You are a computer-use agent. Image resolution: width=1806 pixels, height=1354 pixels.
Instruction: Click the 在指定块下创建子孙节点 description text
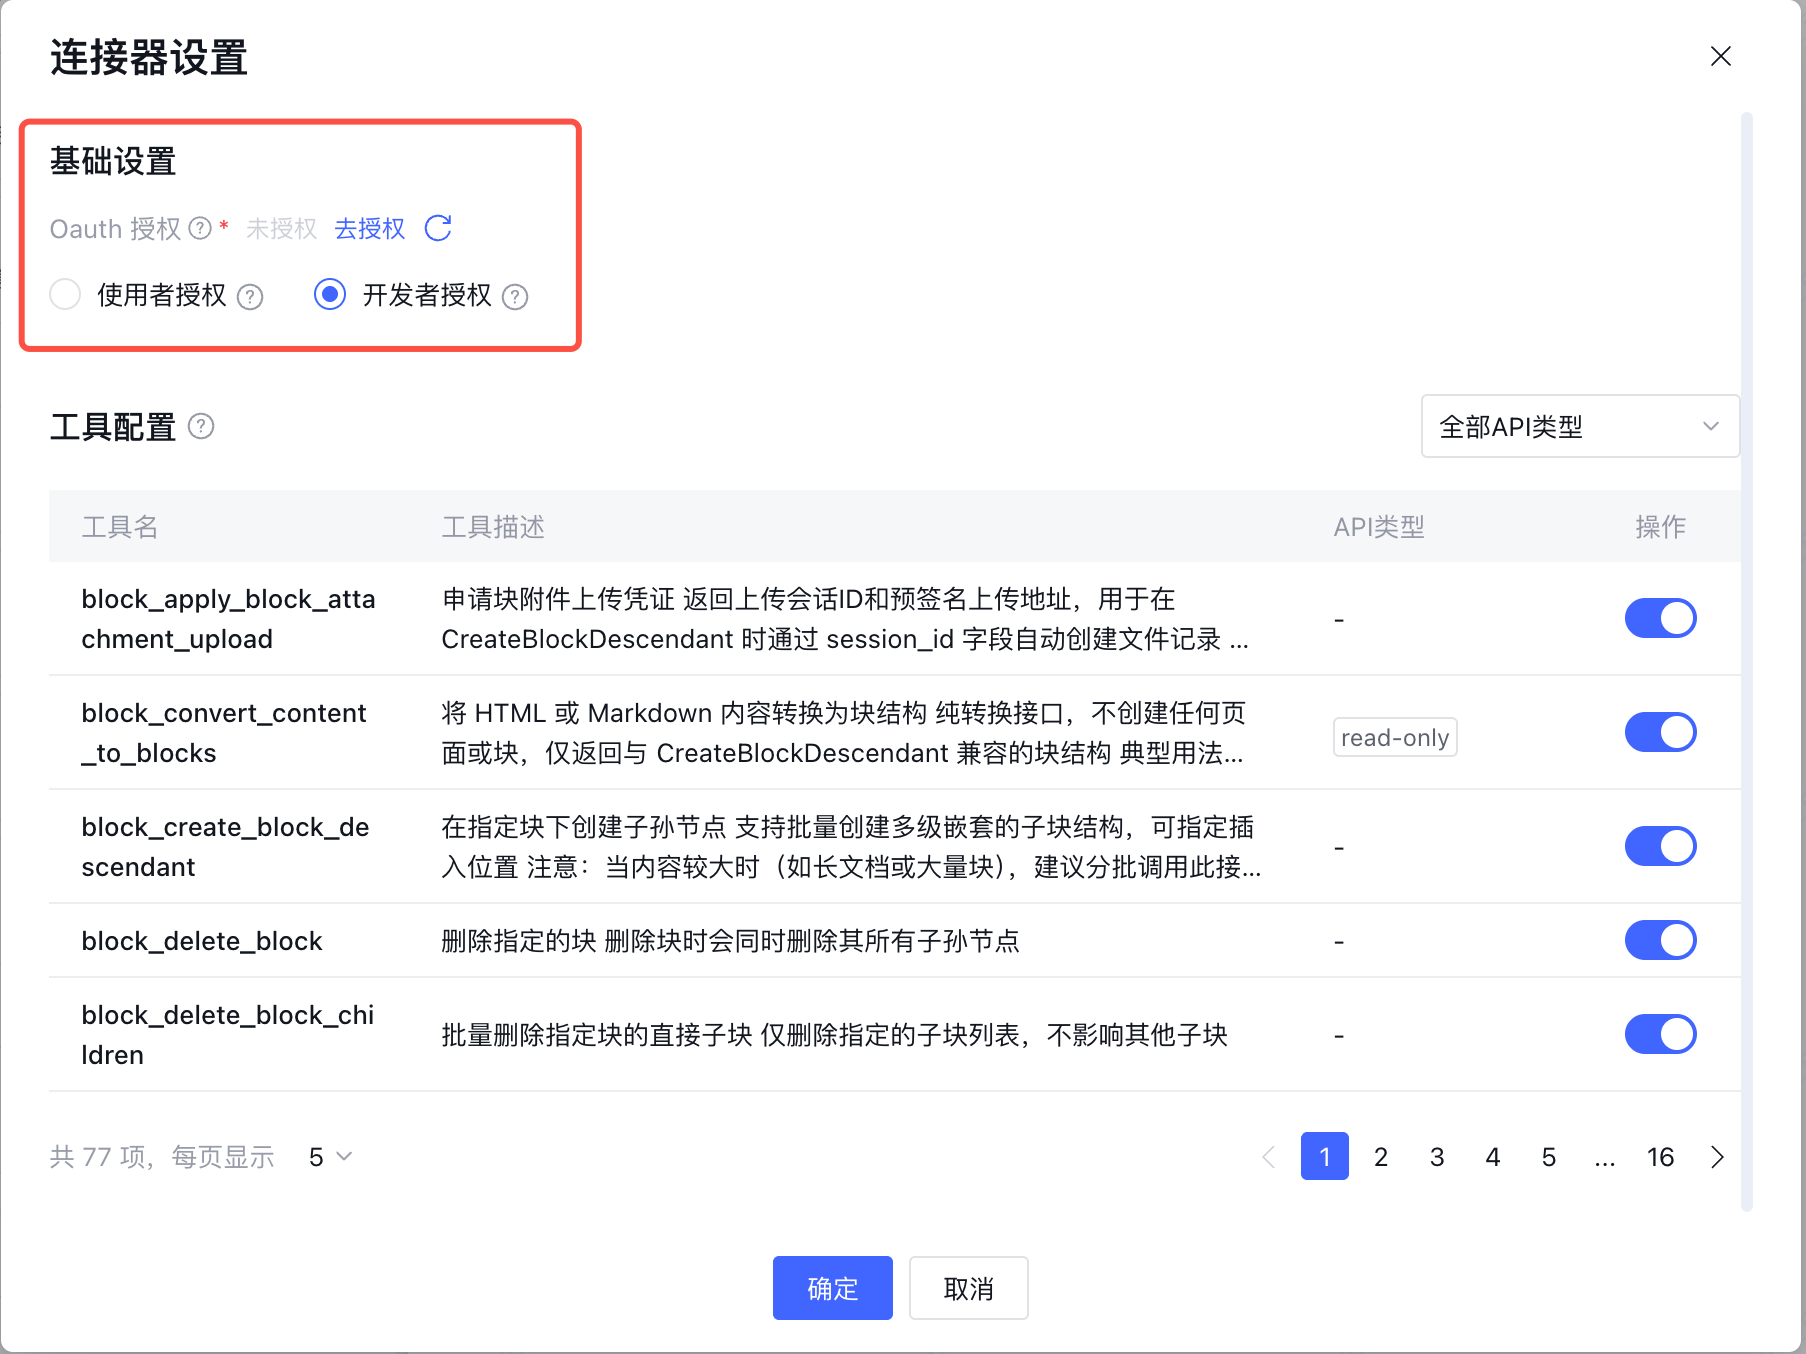pyautogui.click(x=851, y=847)
